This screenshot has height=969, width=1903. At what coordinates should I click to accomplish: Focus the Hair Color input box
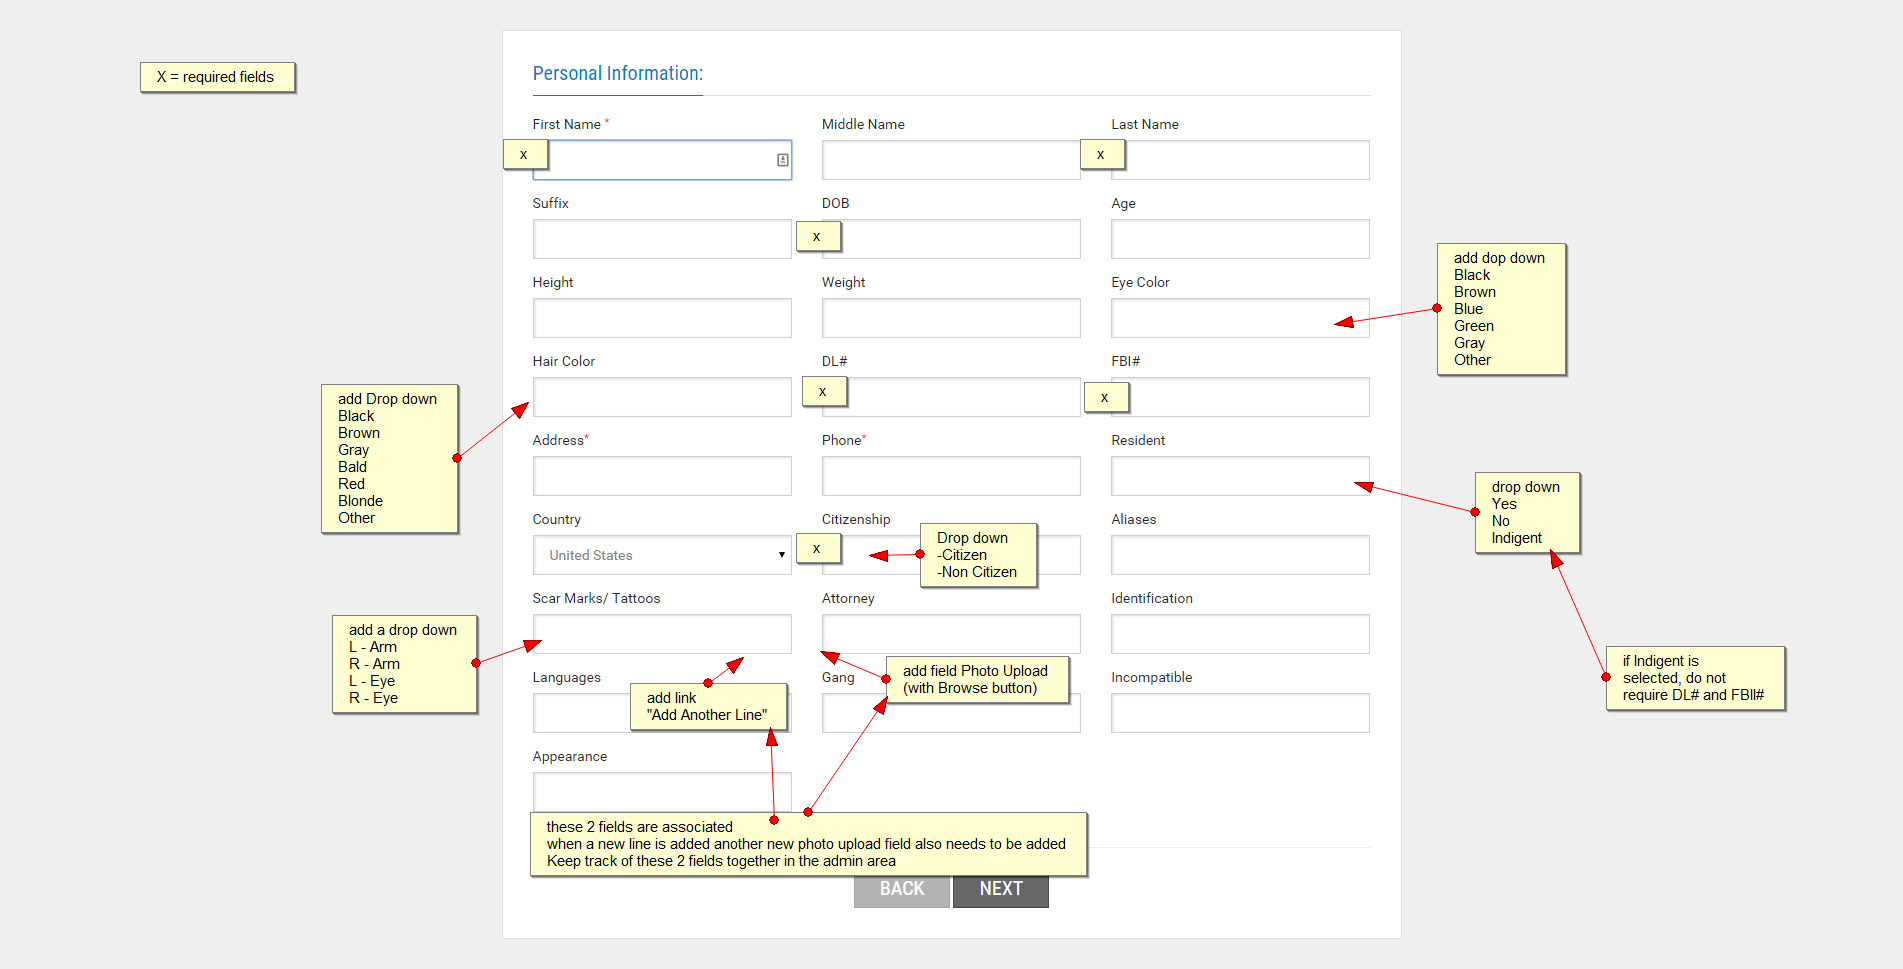pyautogui.click(x=662, y=397)
